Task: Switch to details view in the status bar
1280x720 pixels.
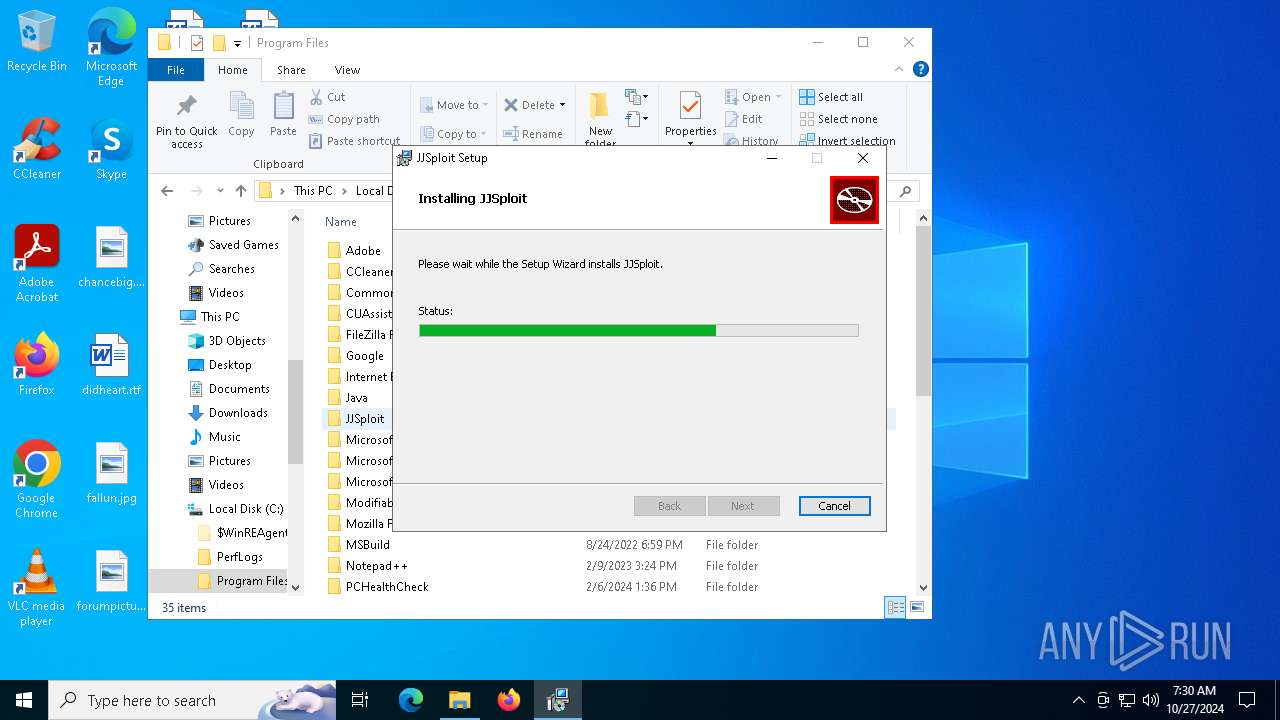Action: [x=896, y=607]
